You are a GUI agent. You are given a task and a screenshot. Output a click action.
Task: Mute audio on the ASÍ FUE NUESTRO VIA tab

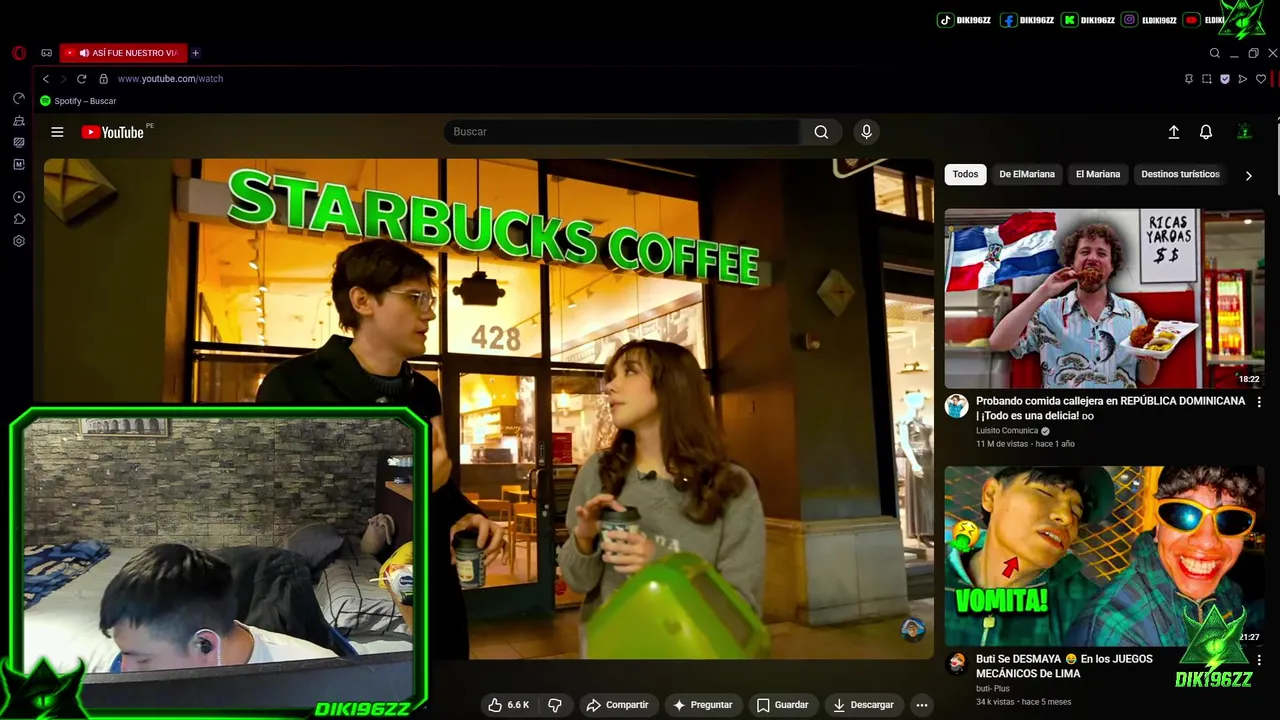84,53
